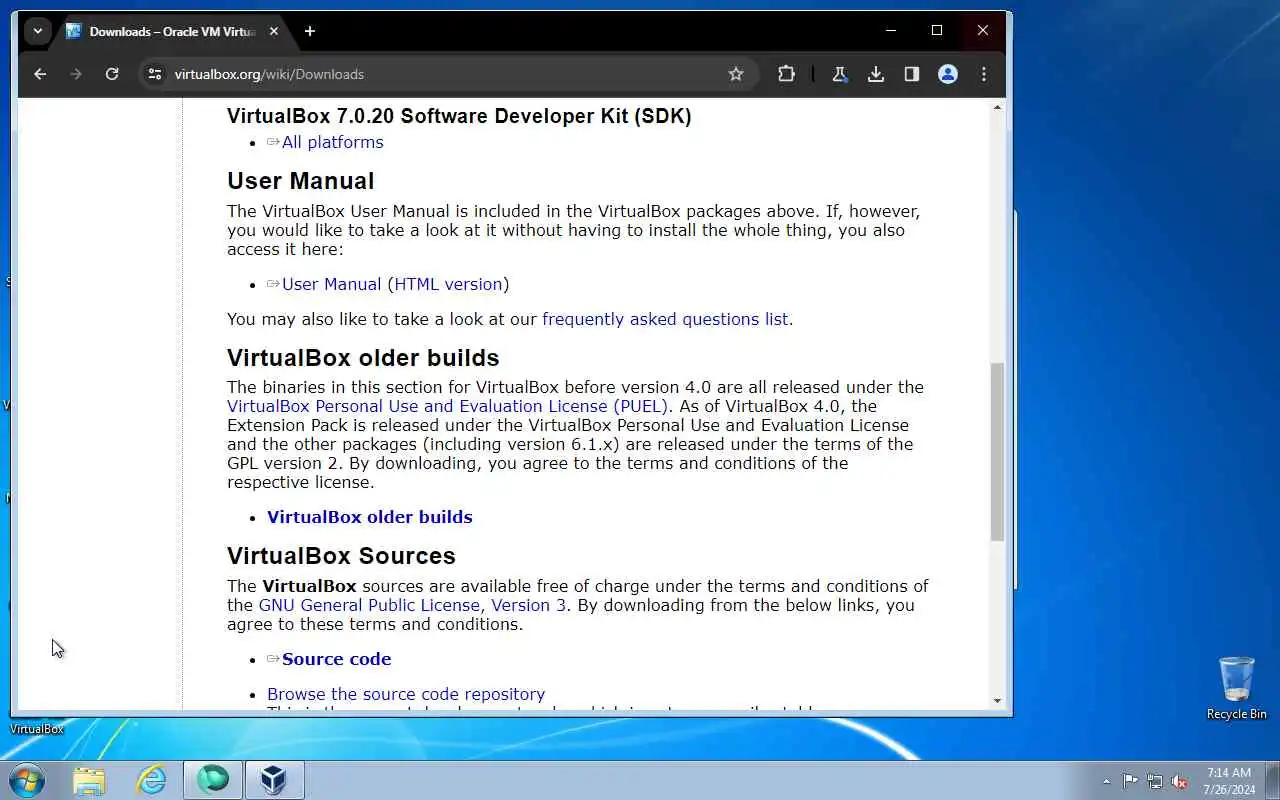Expand the tab search dropdown arrow
Viewport: 1280px width, 800px height.
[x=38, y=31]
